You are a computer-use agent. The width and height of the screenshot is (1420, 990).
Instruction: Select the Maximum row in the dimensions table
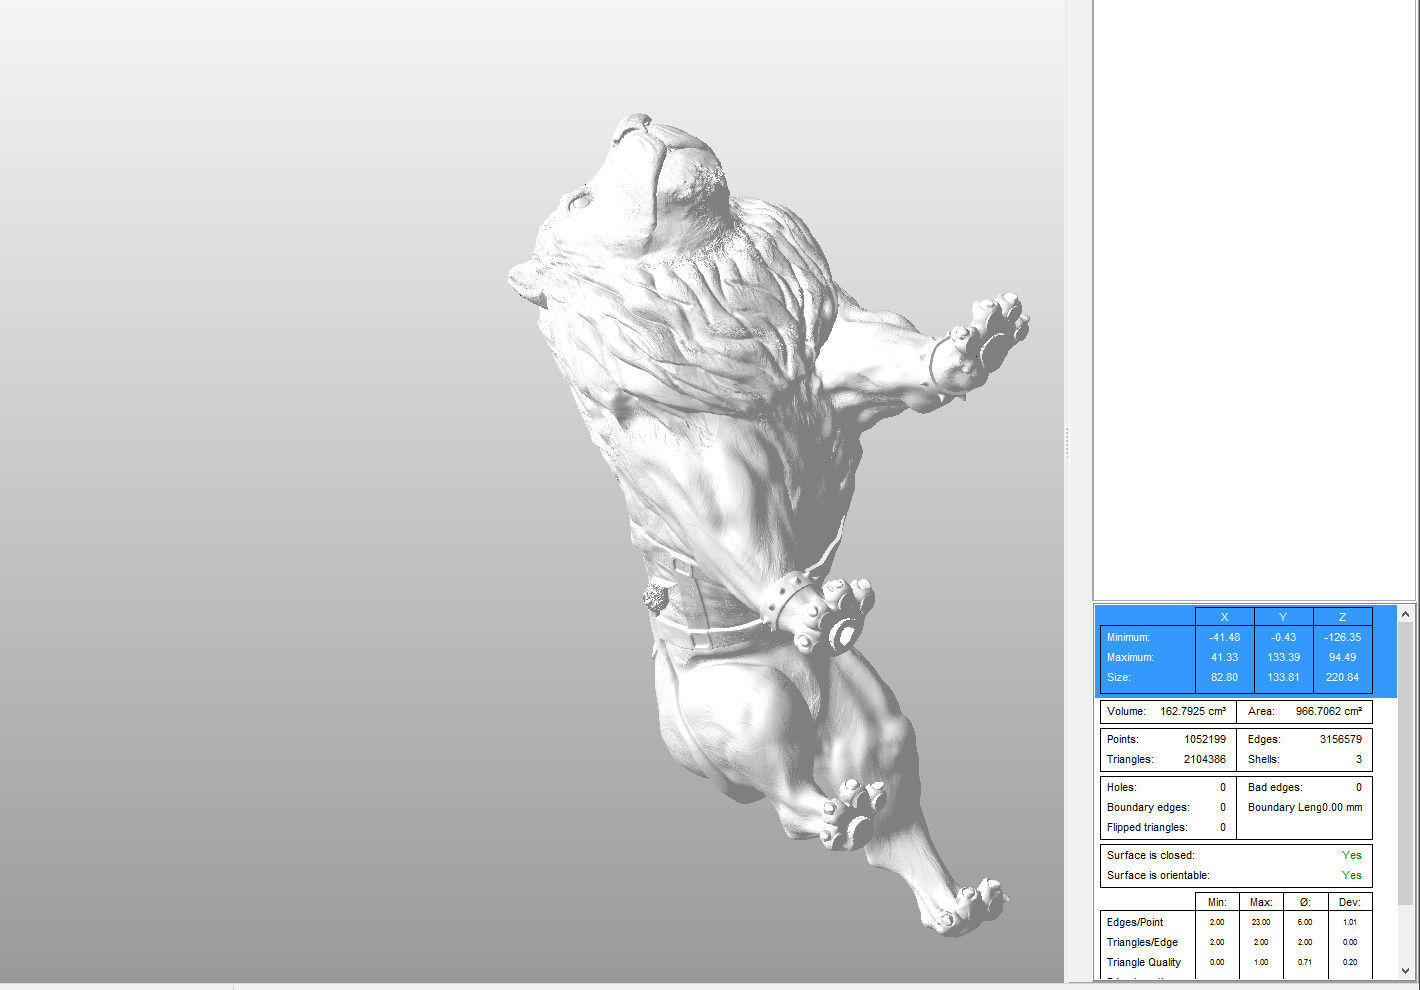pos(1130,657)
